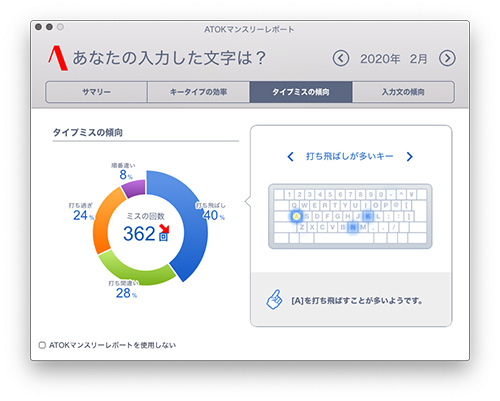Viewport: 500px width, 401px height.
Task: Show previous key category with left chevron
Action: (291, 157)
